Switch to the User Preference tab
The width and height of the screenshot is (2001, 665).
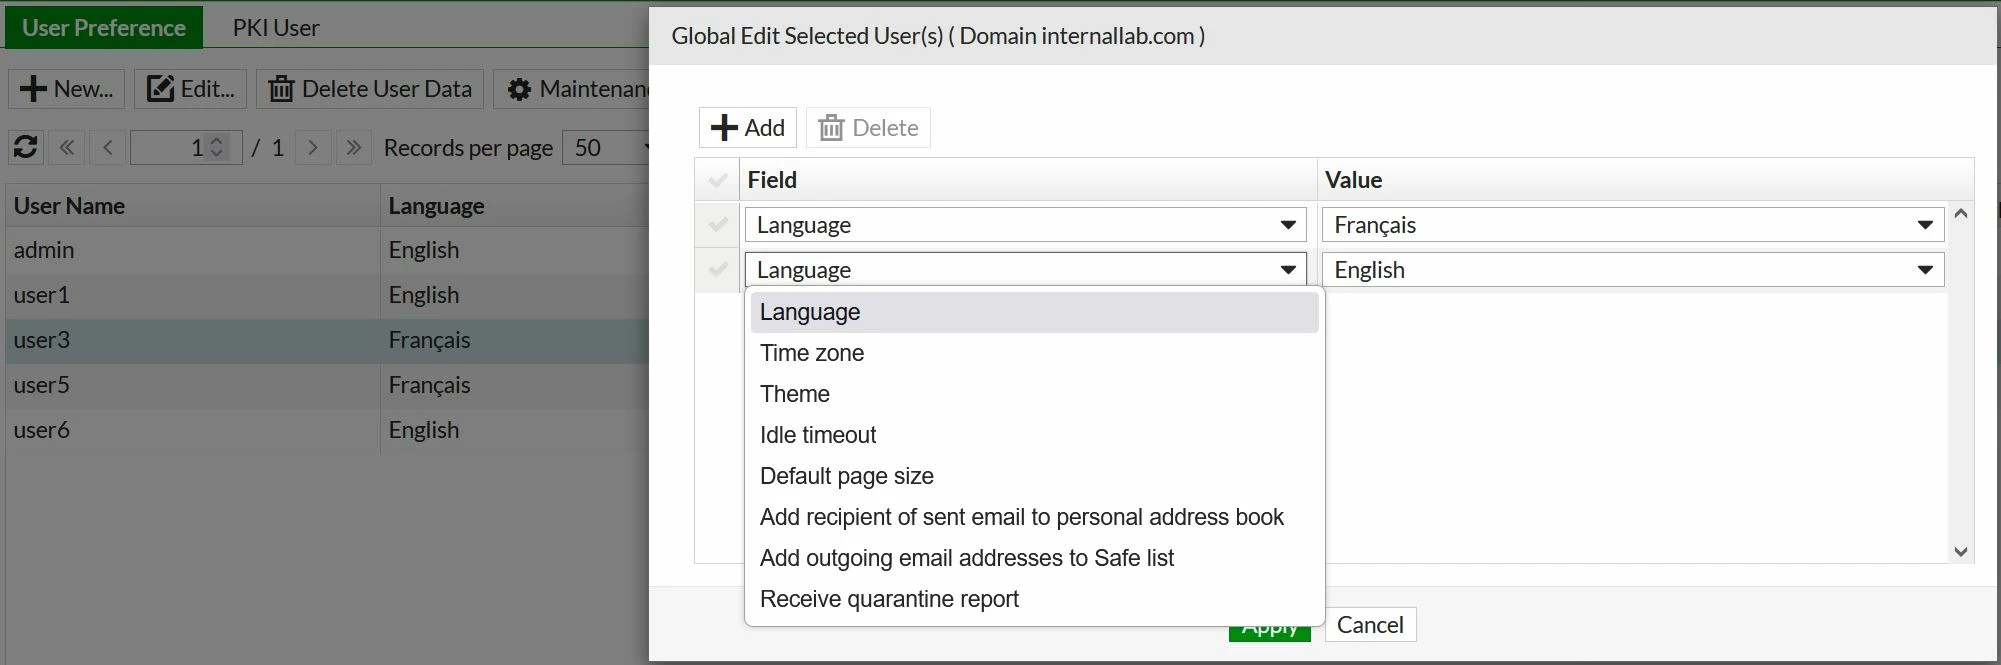click(104, 27)
